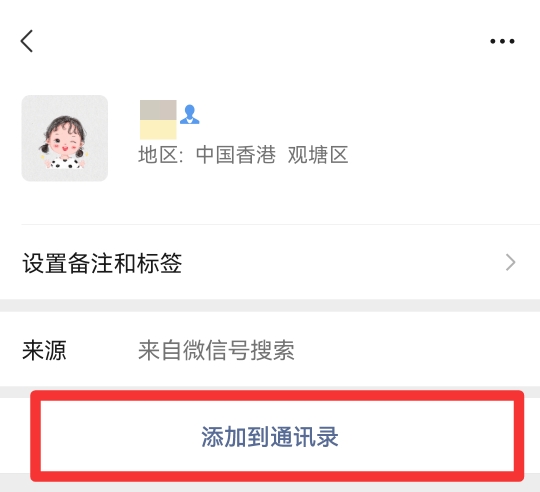540x492 pixels.
Task: Open the three-dot more options menu
Action: coord(502,41)
